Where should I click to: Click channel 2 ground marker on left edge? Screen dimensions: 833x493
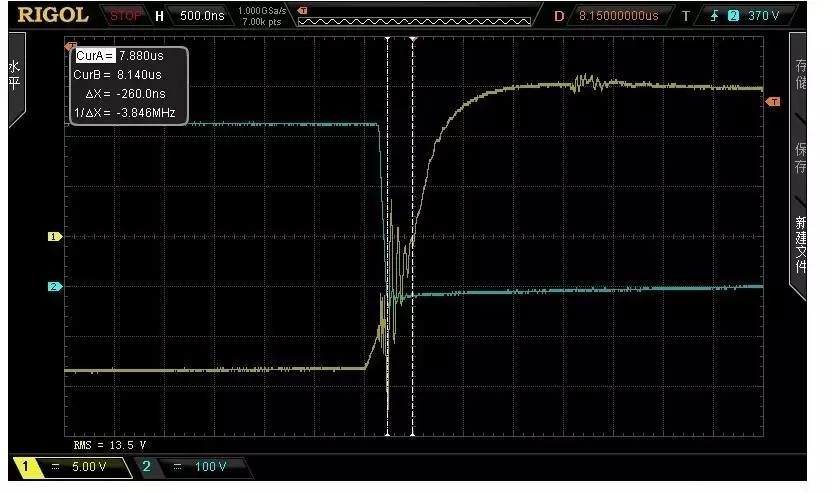click(55, 287)
